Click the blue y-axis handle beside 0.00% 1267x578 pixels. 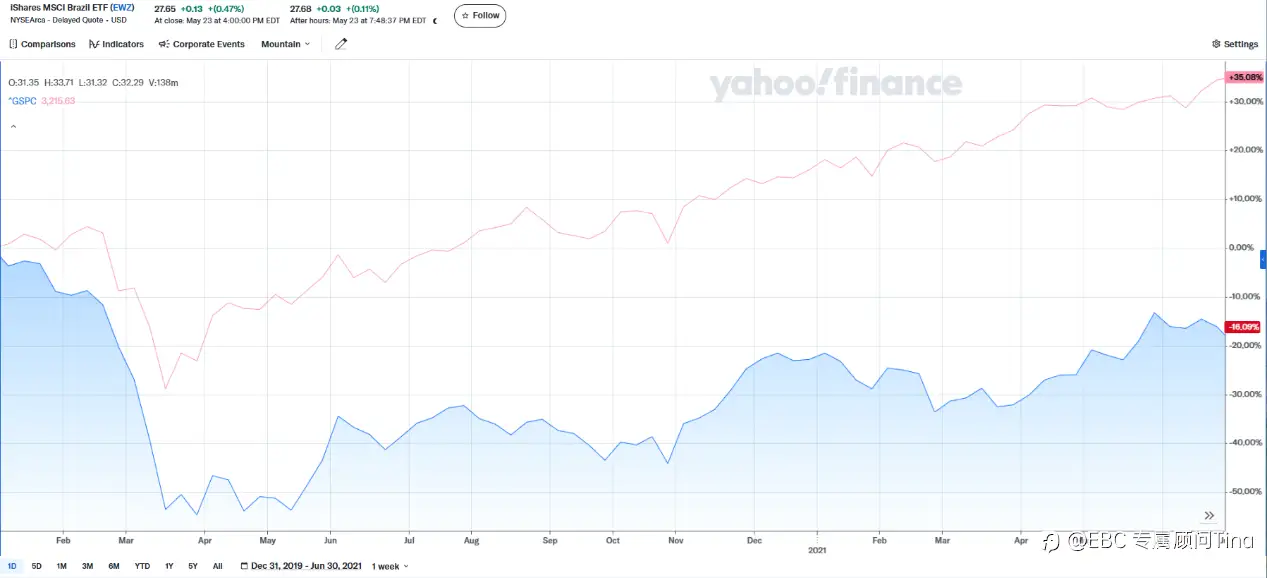click(x=1263, y=258)
